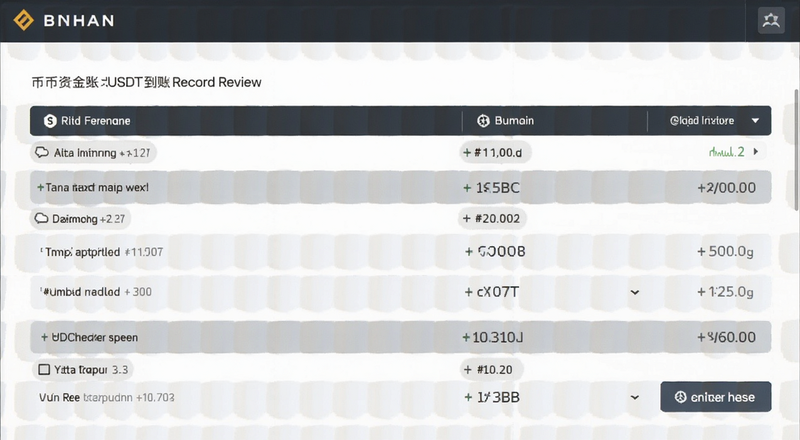The height and width of the screenshot is (440, 800).
Task: Expand the chevron in the 1'3BB row
Action: click(635, 397)
